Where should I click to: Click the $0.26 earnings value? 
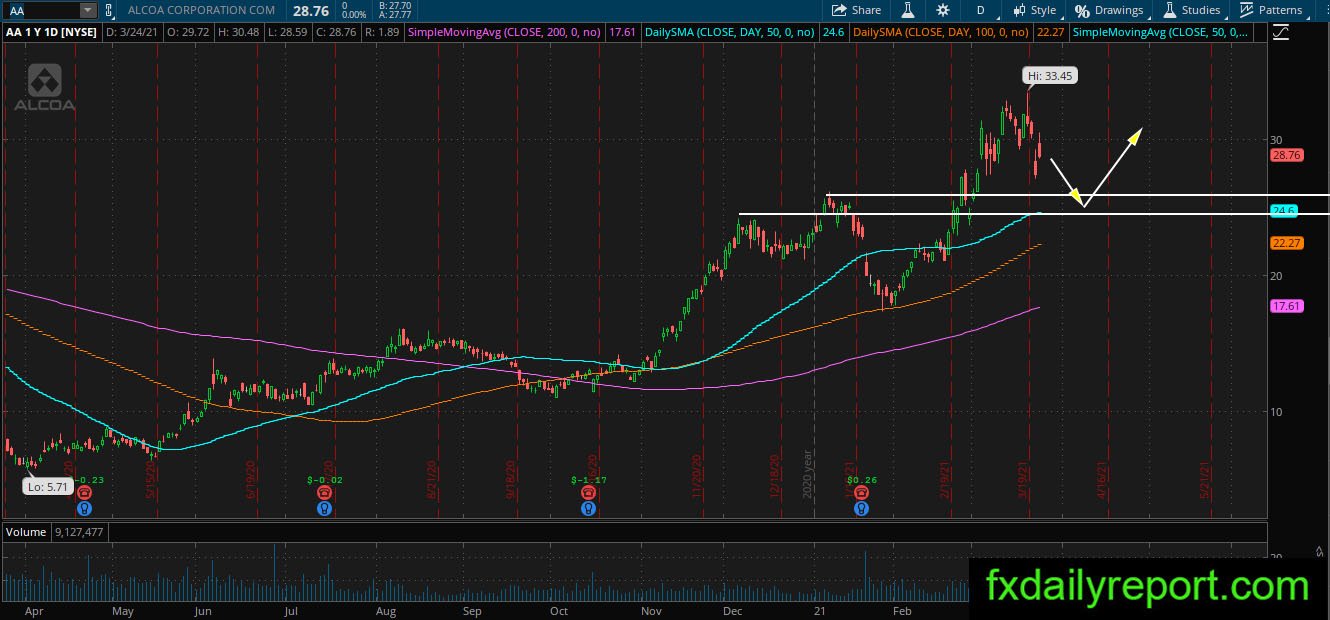(861, 480)
